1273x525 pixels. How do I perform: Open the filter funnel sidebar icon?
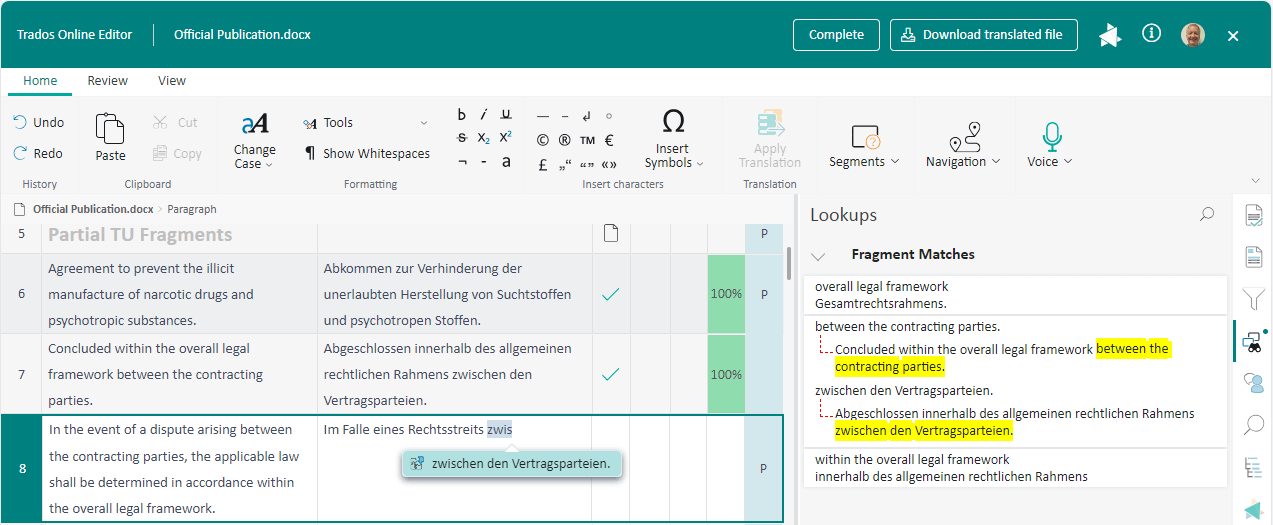click(x=1253, y=299)
